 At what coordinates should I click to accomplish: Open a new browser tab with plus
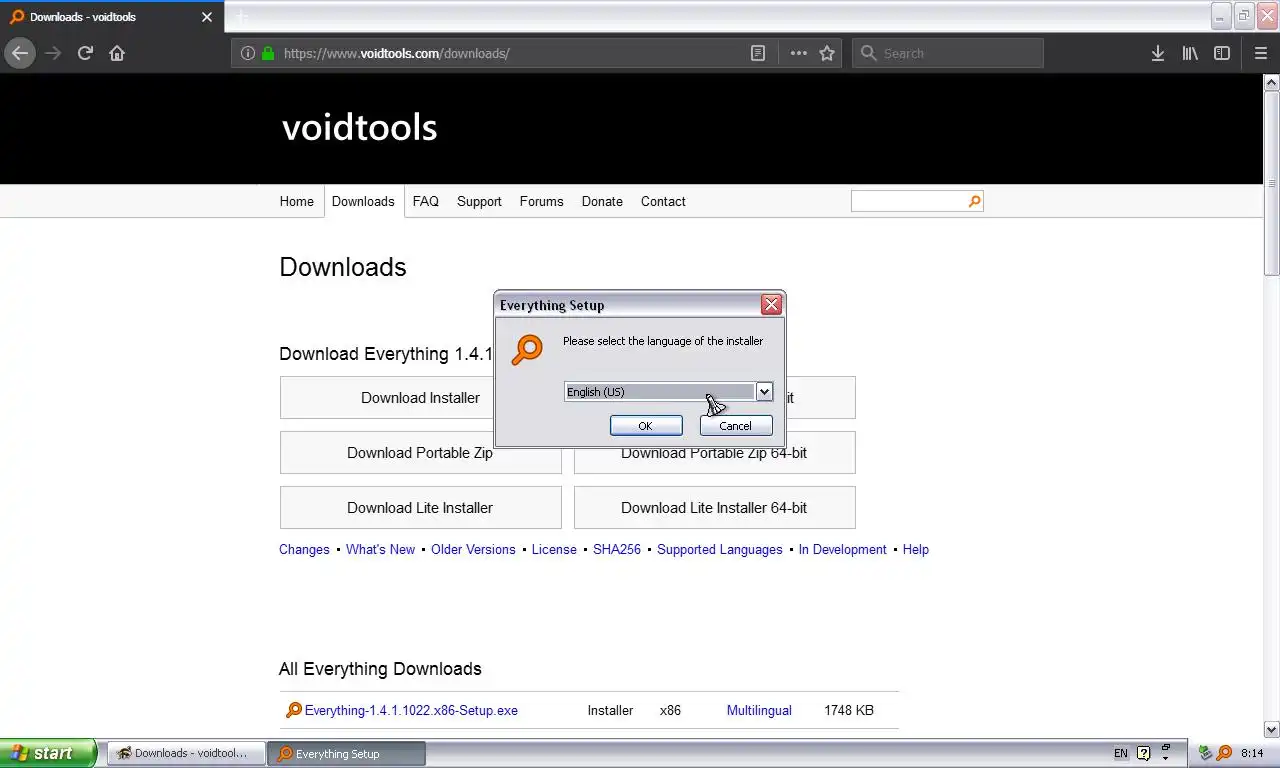[x=241, y=17]
